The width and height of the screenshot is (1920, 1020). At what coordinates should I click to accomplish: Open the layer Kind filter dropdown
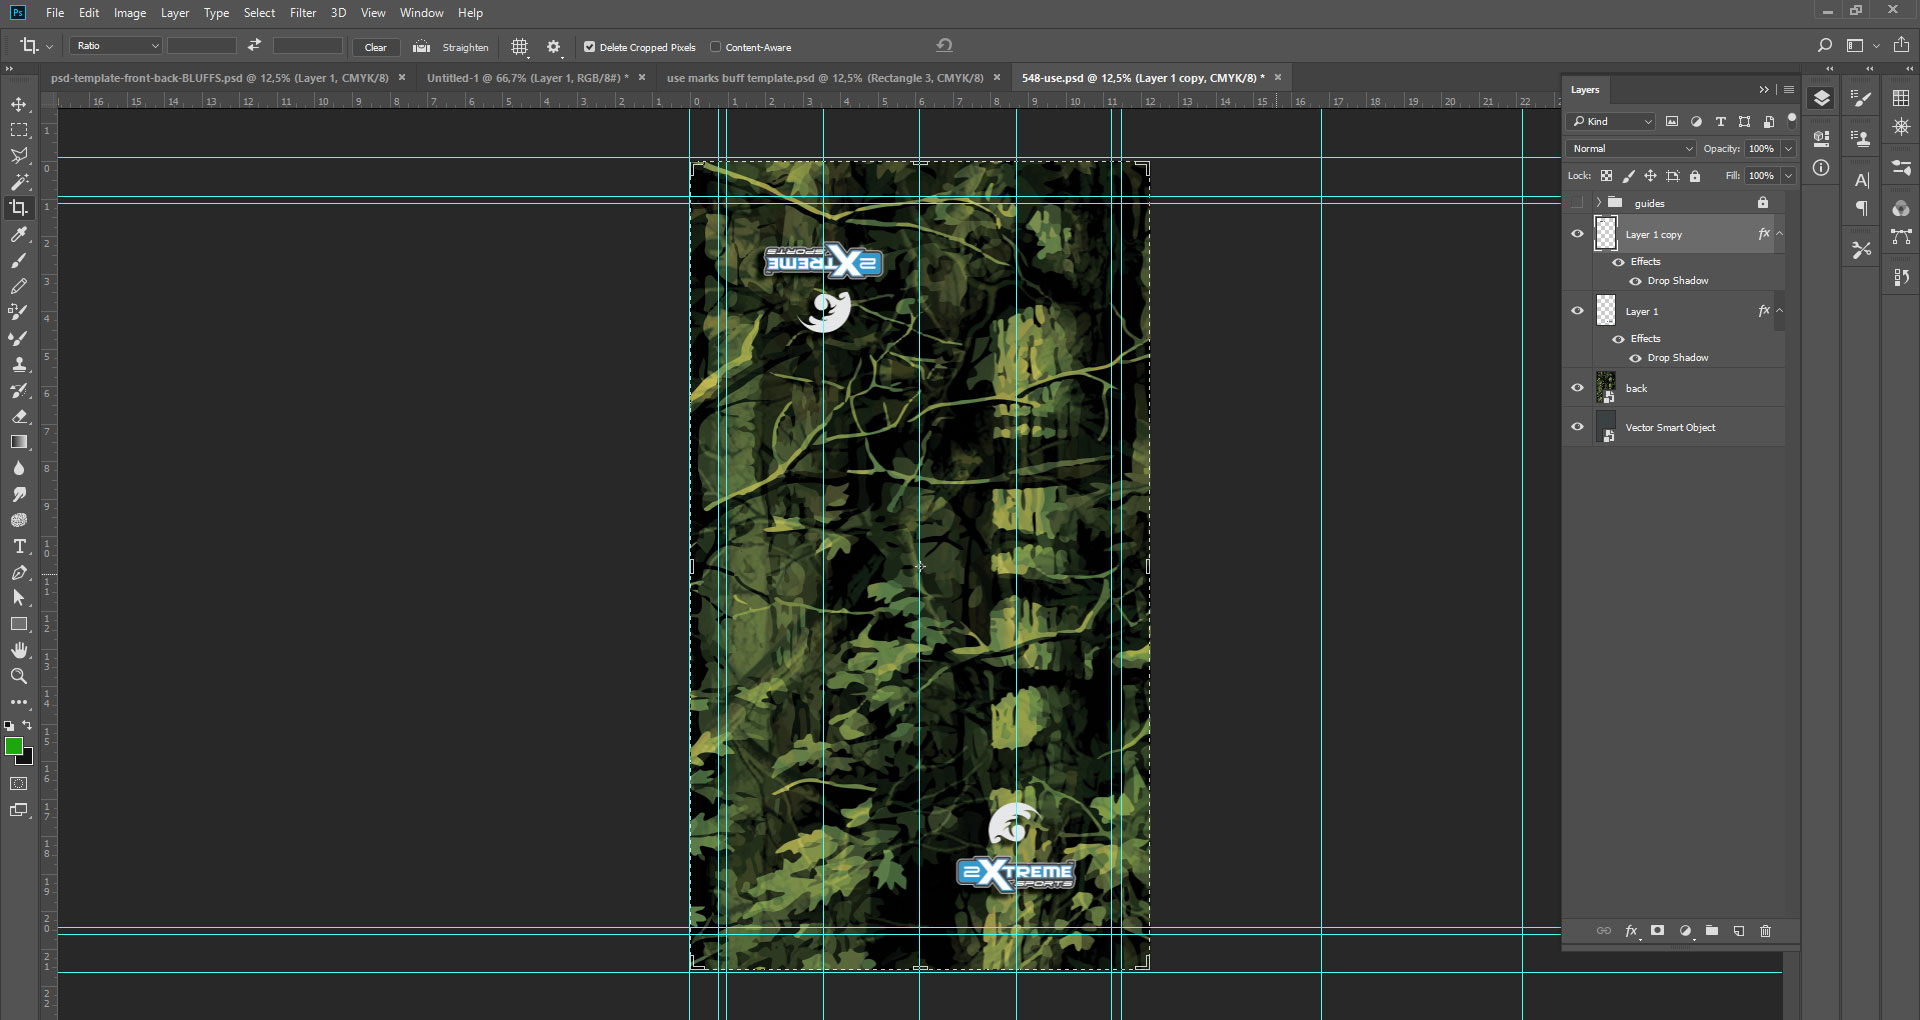pyautogui.click(x=1611, y=121)
